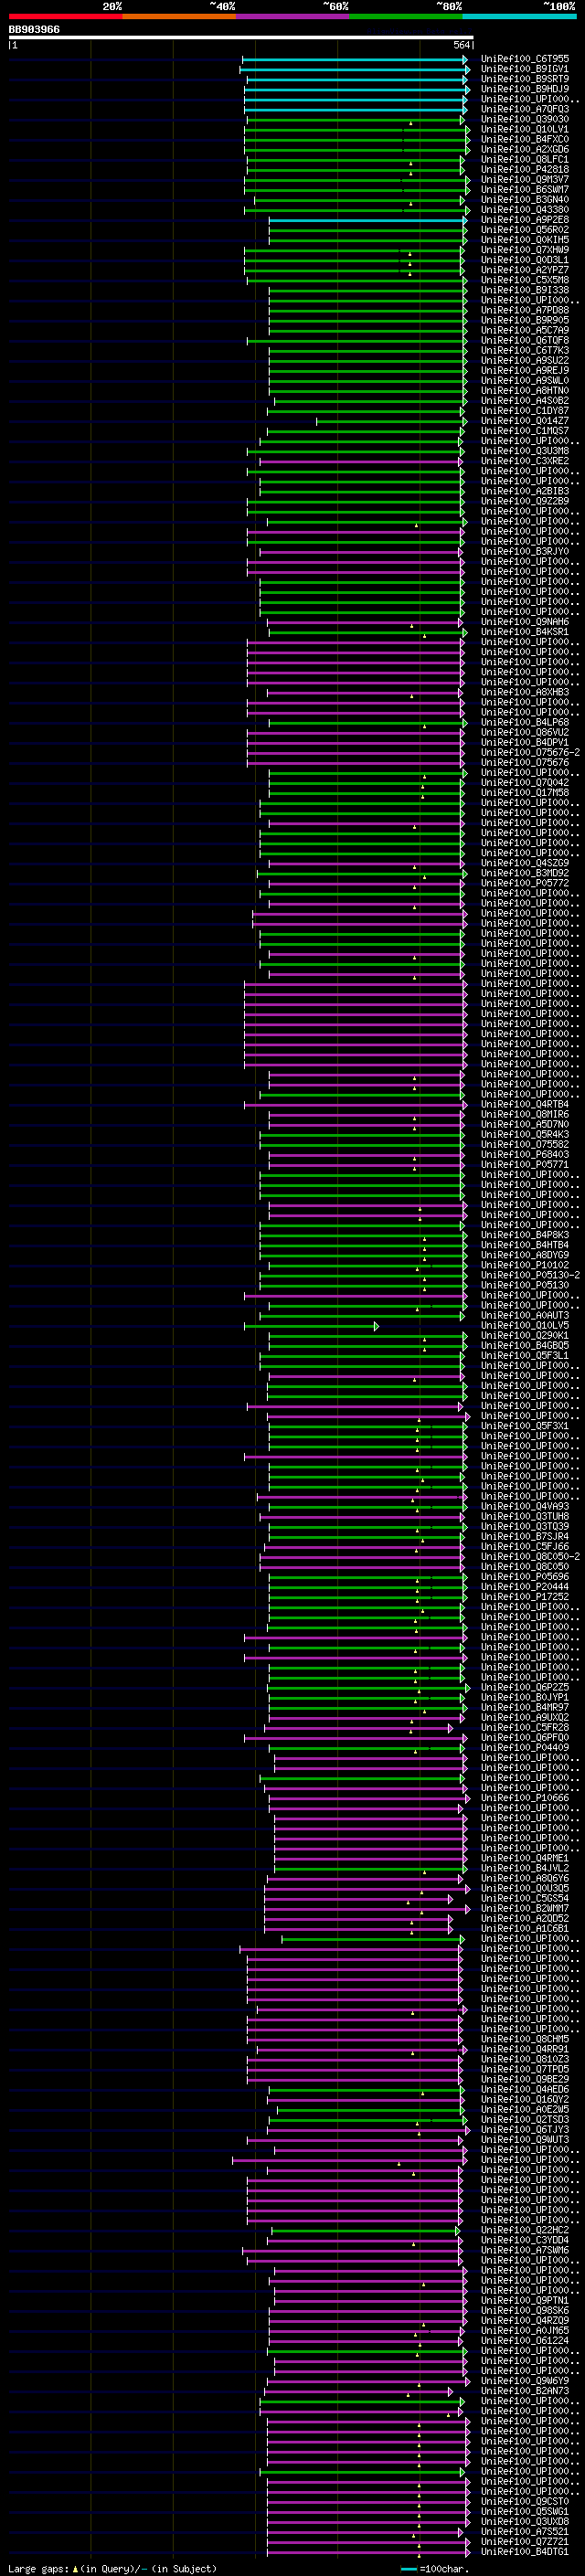The height and width of the screenshot is (2576, 585).
Task: Click hit label UniRef100_Q8MIR6
Action: [x=525, y=1114]
